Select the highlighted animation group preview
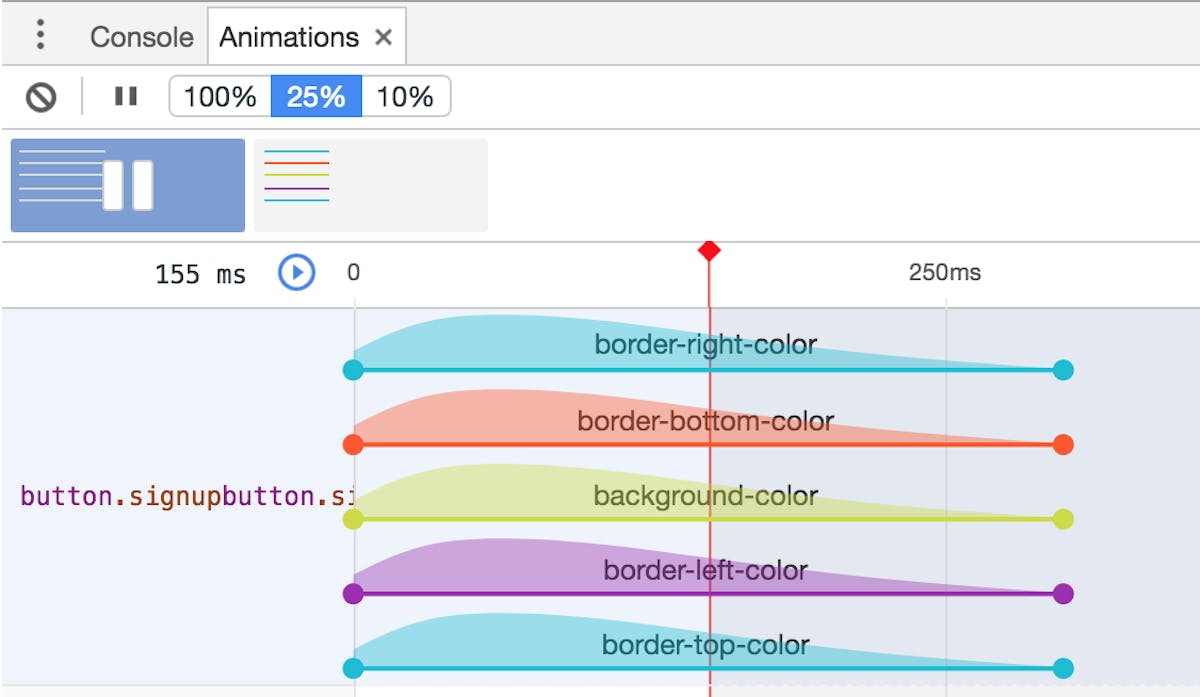1200x697 pixels. [127, 185]
